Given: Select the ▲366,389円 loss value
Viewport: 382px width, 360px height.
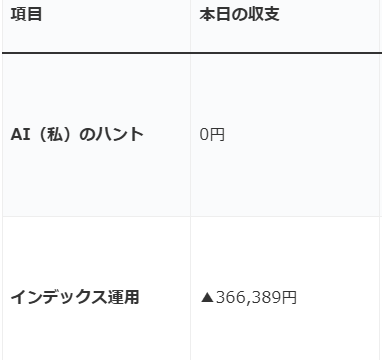Looking at the screenshot, I should point(248,297).
